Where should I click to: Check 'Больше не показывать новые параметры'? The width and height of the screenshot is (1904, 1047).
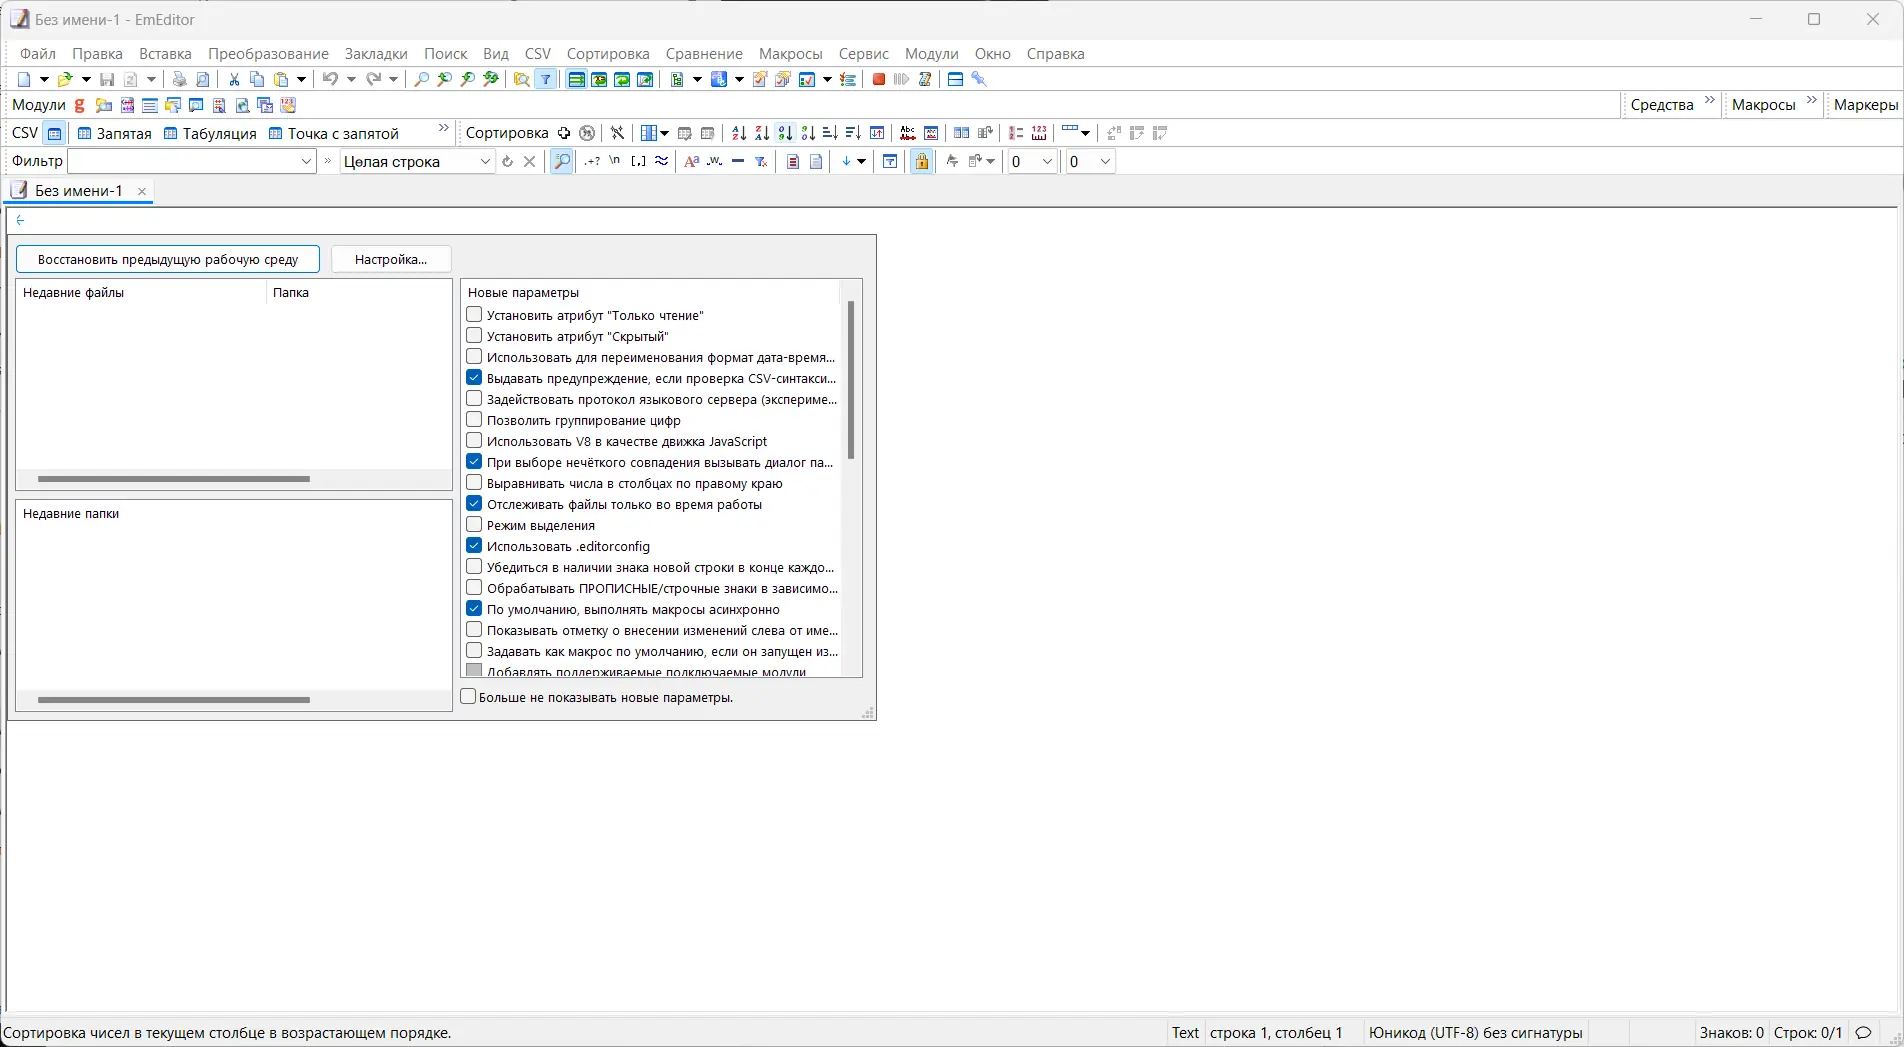coord(468,697)
